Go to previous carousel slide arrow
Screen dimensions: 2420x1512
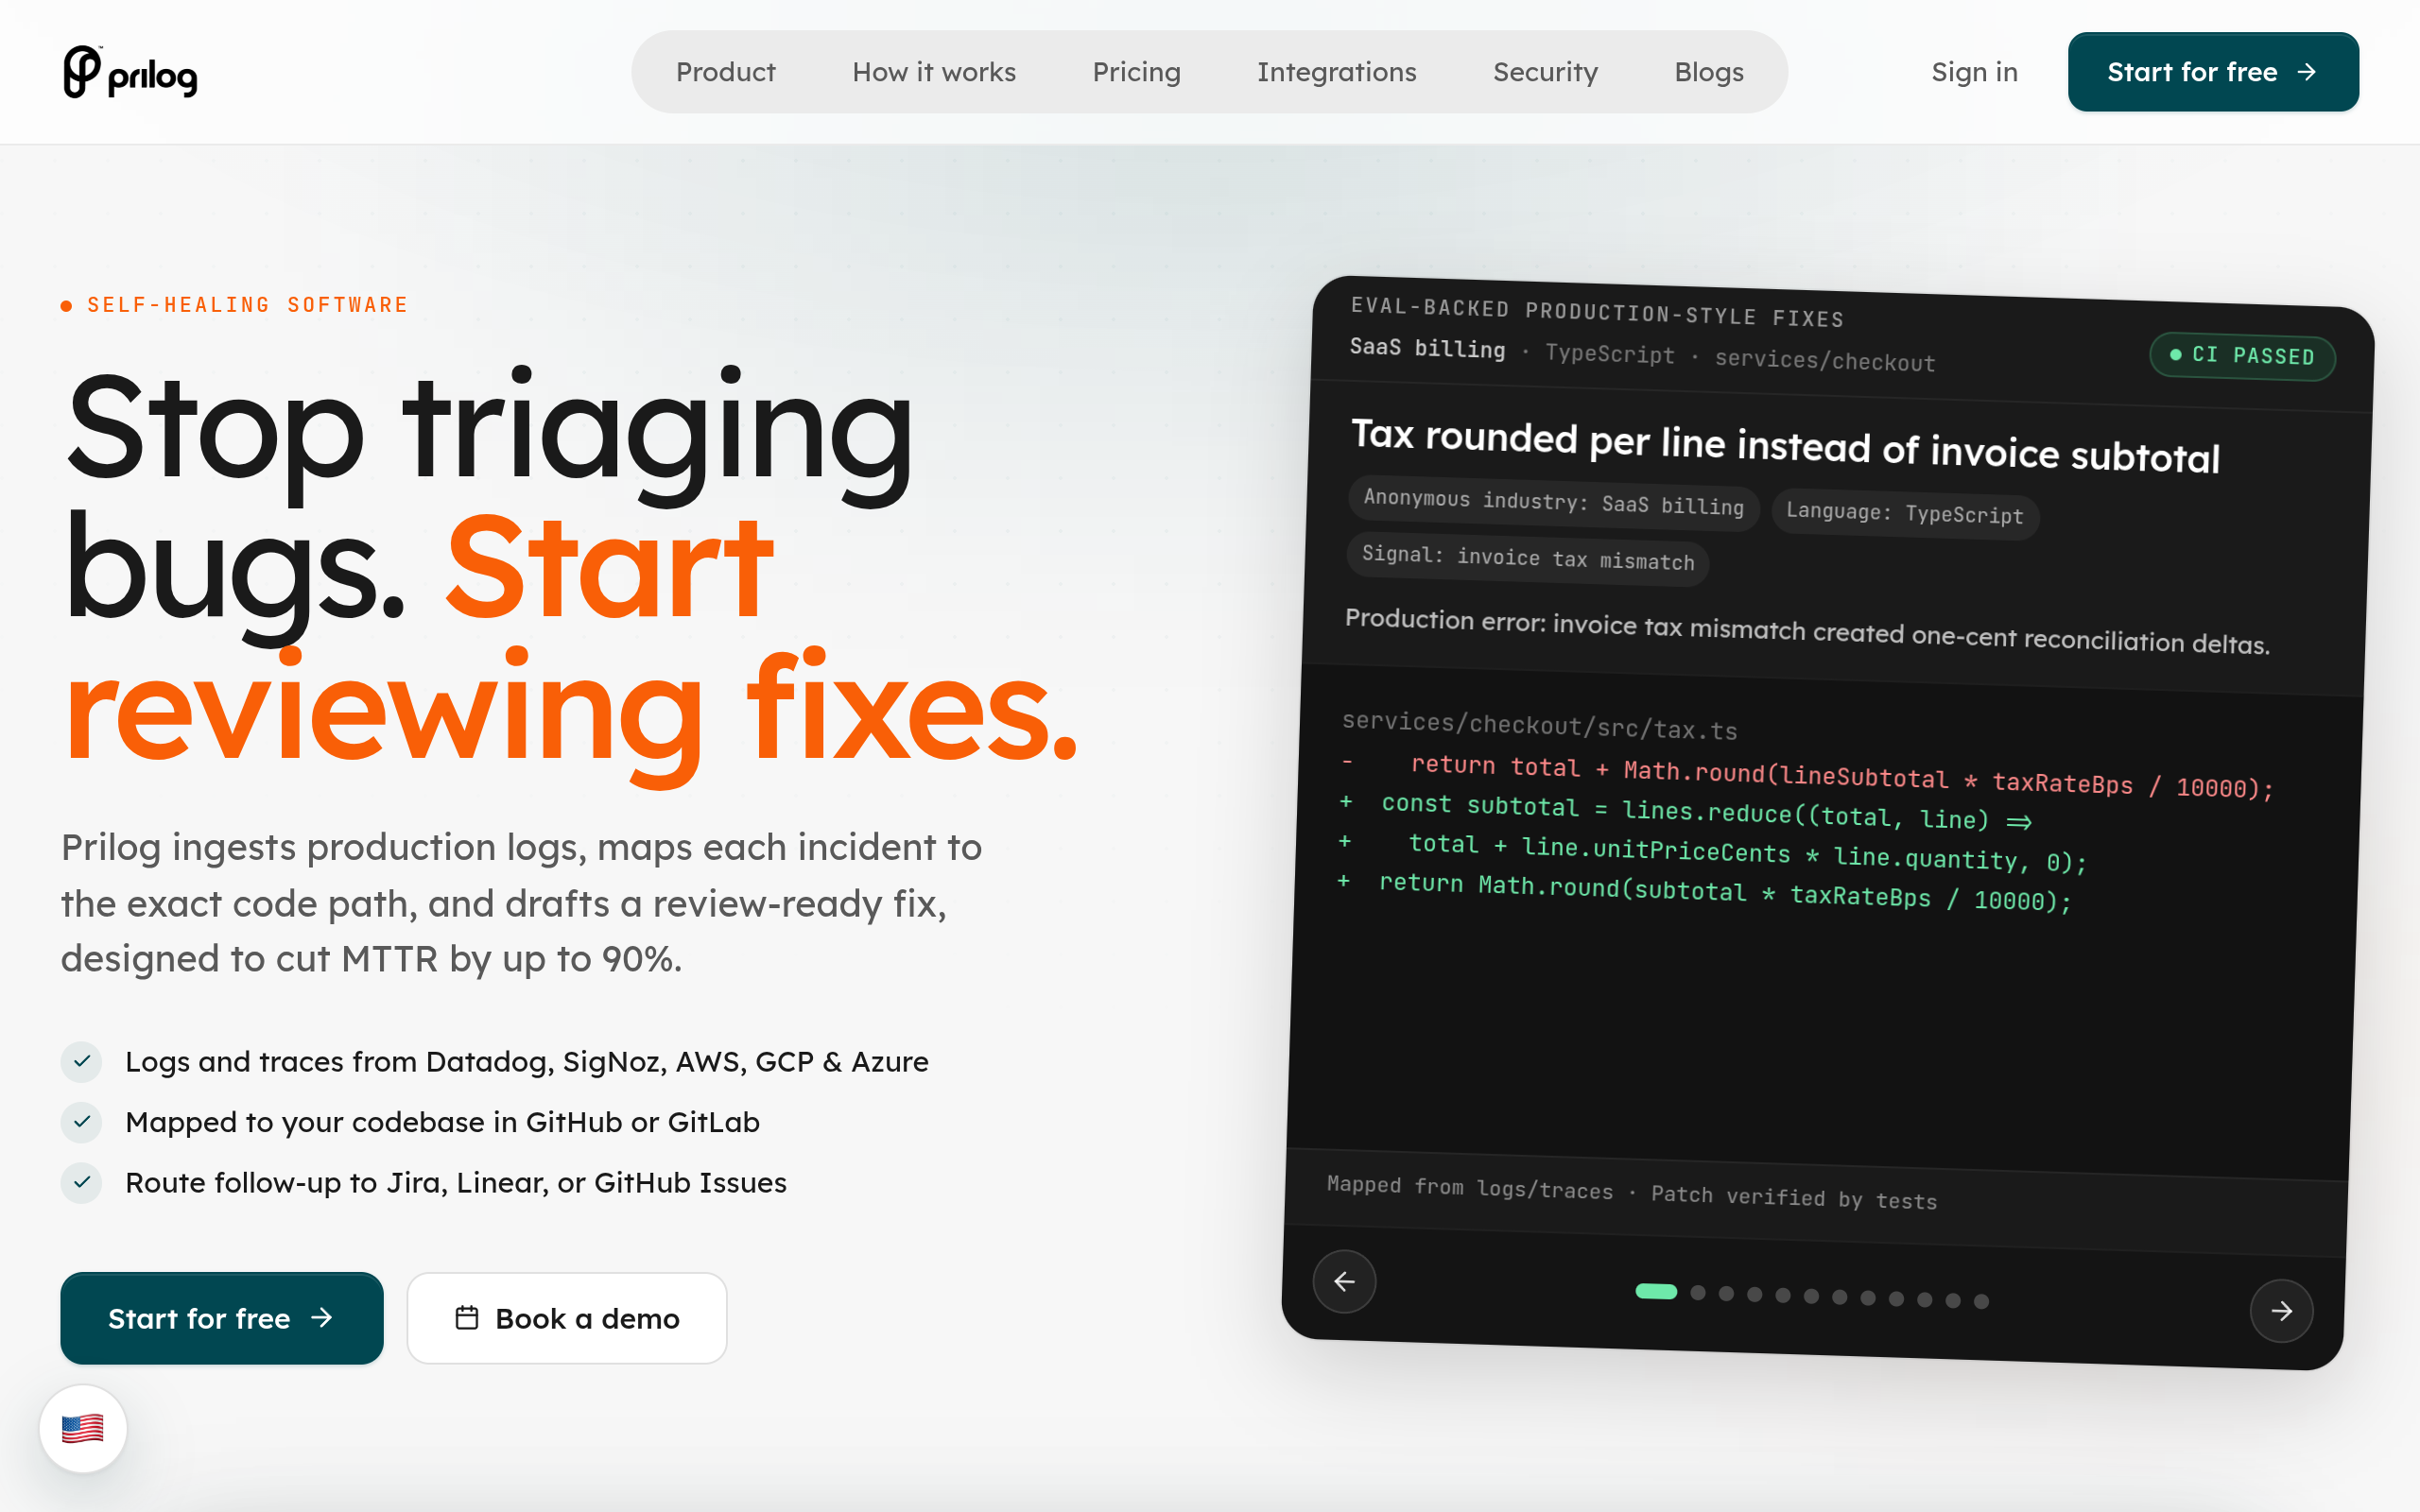coord(1344,1281)
